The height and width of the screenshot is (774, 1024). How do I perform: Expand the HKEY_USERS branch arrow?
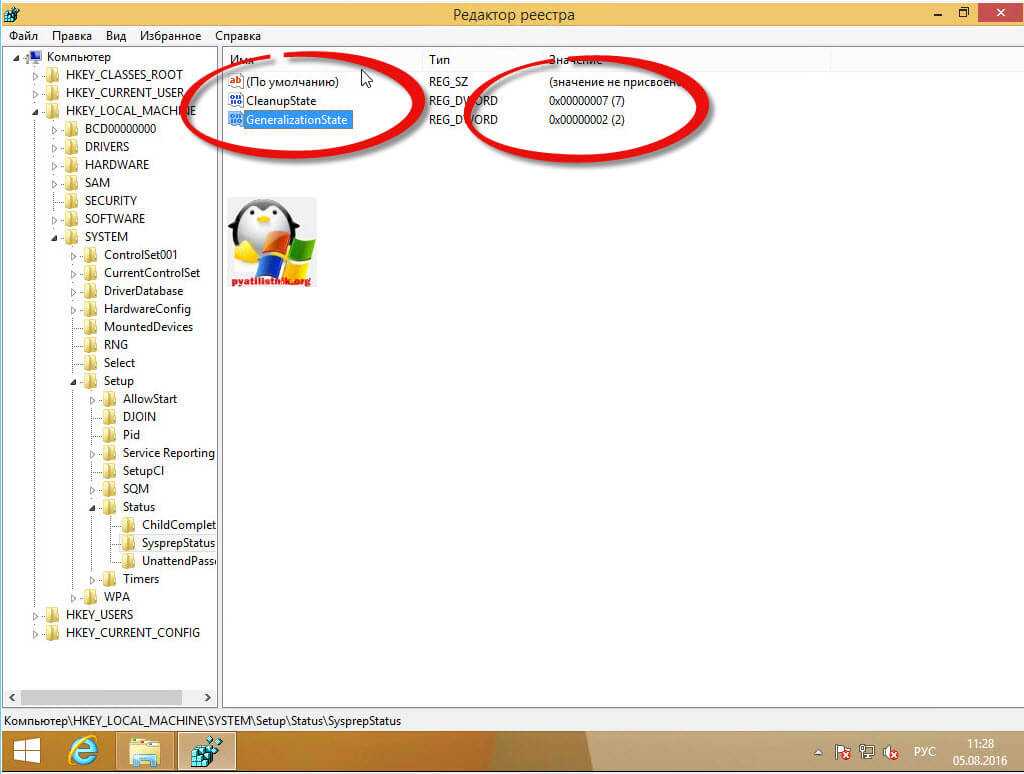pos(35,616)
